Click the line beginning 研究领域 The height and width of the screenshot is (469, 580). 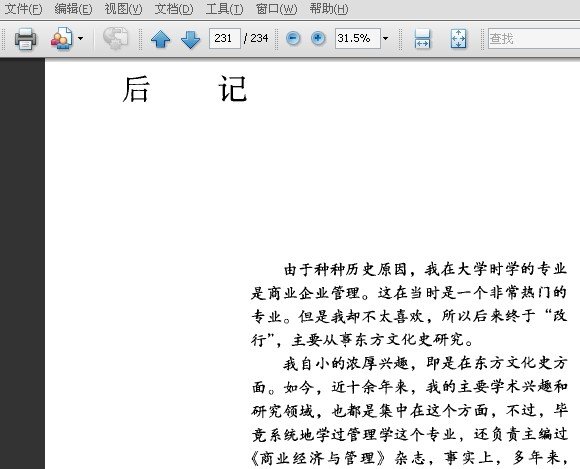point(409,411)
